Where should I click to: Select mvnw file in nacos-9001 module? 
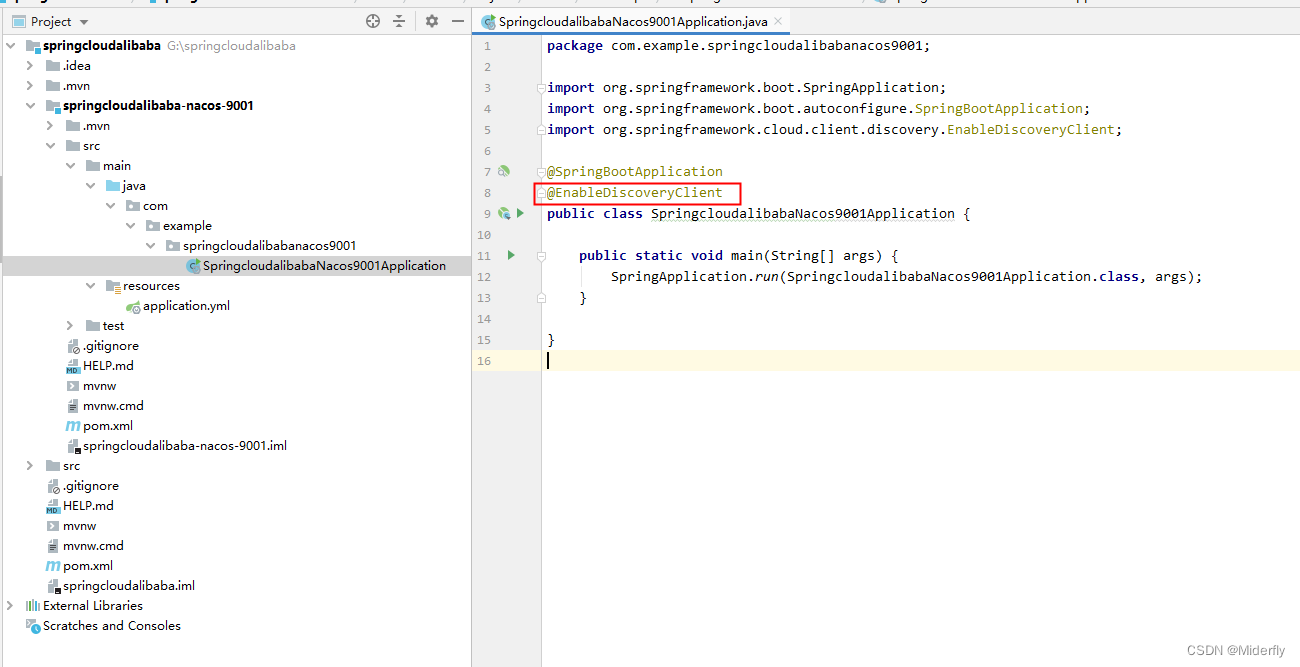click(x=100, y=386)
